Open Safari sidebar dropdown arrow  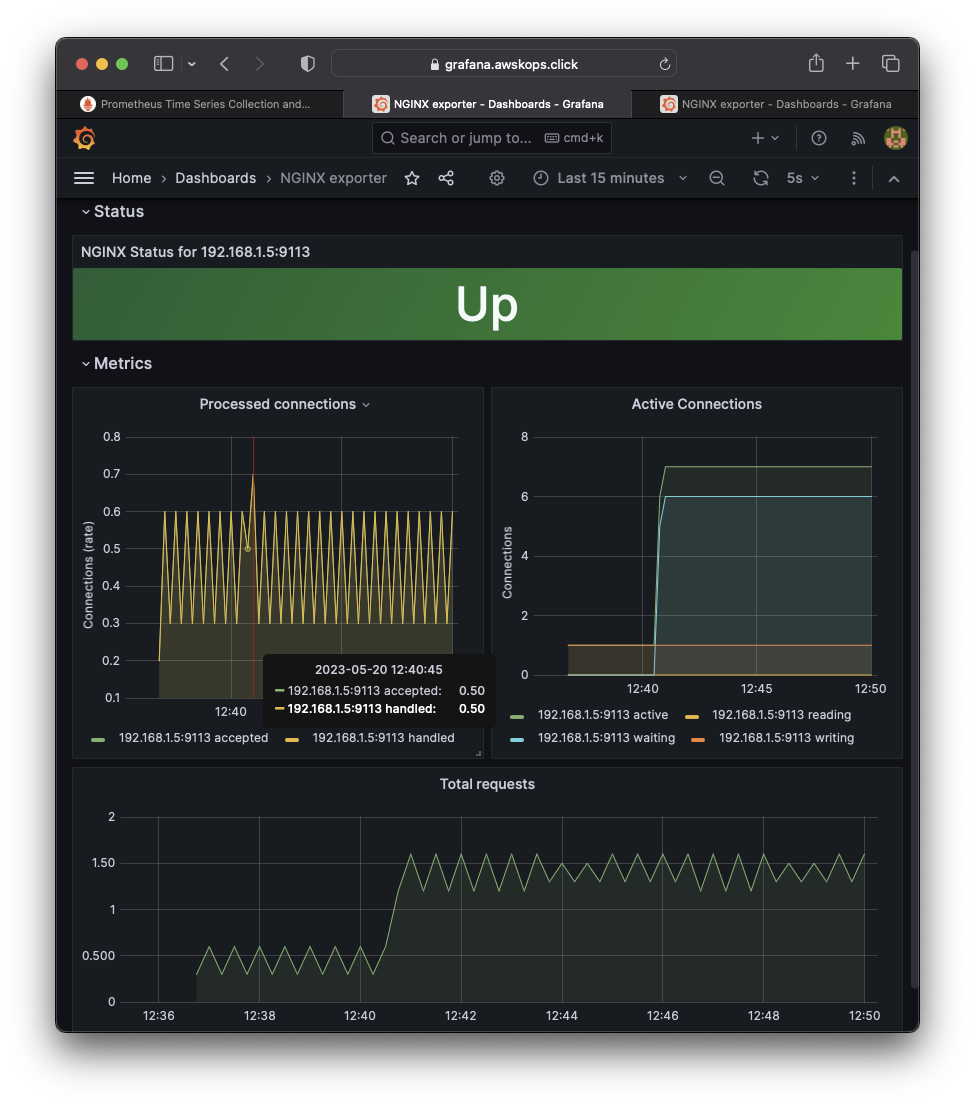point(191,64)
